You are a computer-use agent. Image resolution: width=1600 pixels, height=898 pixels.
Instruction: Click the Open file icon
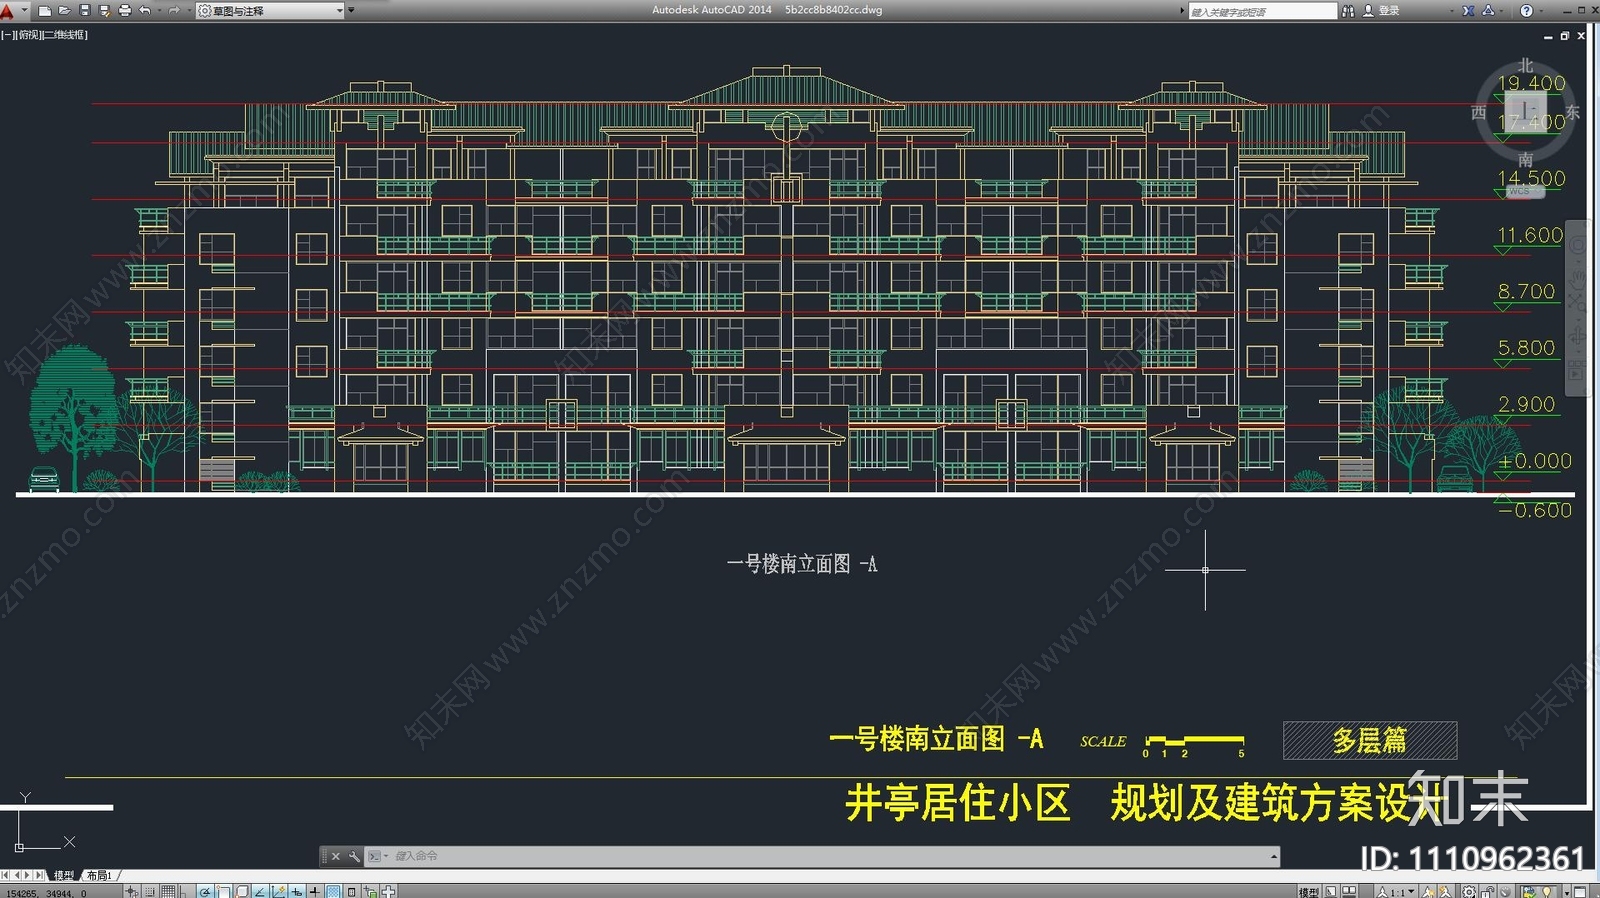[65, 11]
